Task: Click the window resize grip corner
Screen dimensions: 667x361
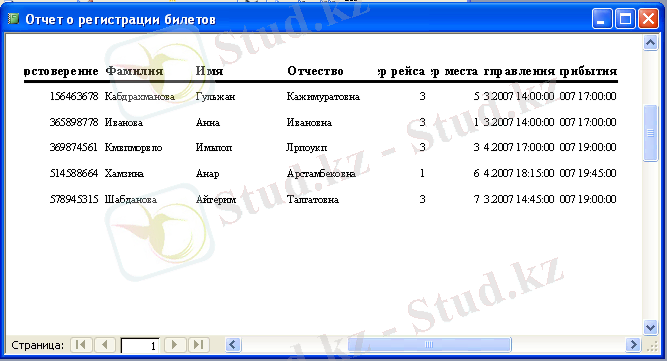Action: click(x=651, y=346)
